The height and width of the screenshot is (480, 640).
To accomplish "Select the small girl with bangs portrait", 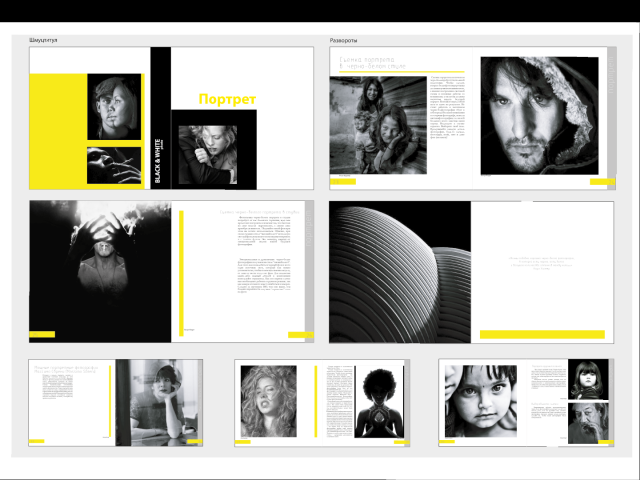I will tap(588, 380).
